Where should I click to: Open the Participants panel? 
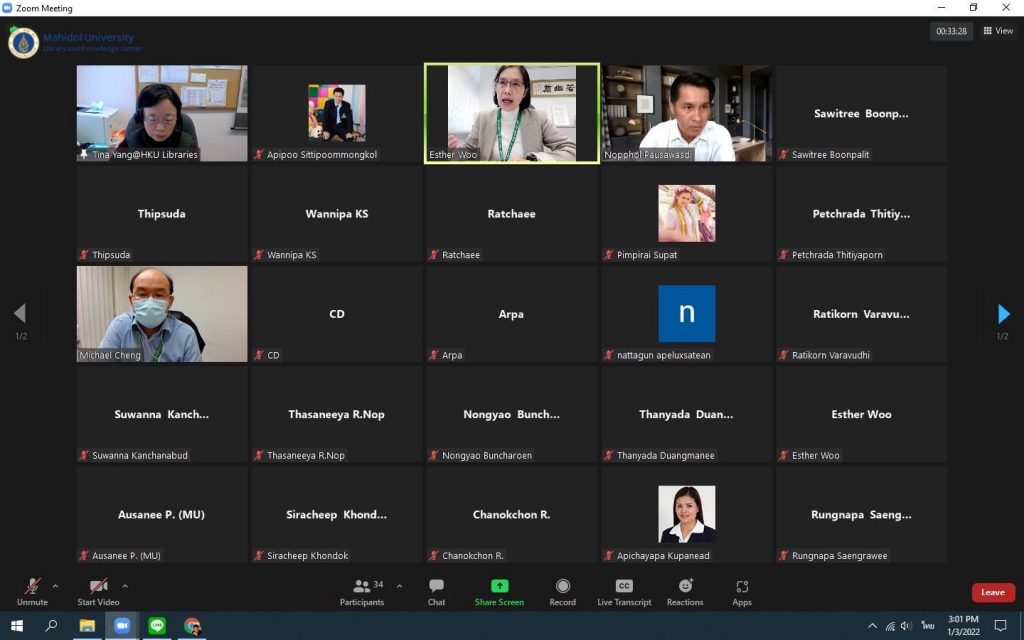point(362,591)
